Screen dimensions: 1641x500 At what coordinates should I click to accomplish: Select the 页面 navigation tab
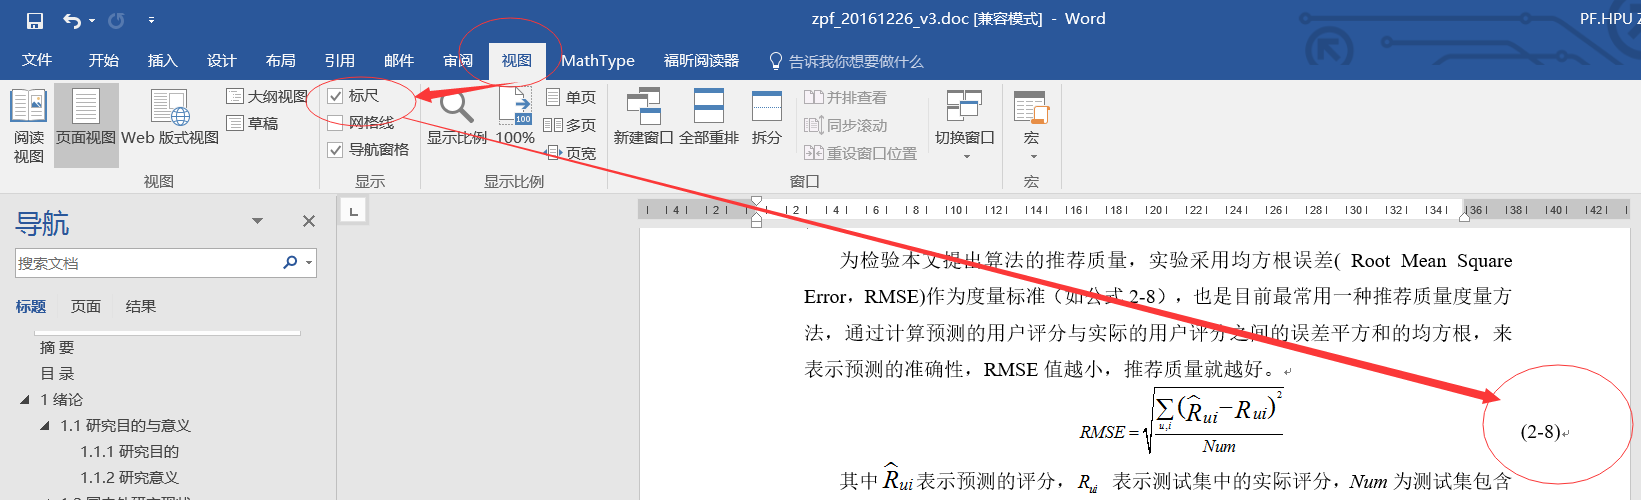tap(86, 307)
